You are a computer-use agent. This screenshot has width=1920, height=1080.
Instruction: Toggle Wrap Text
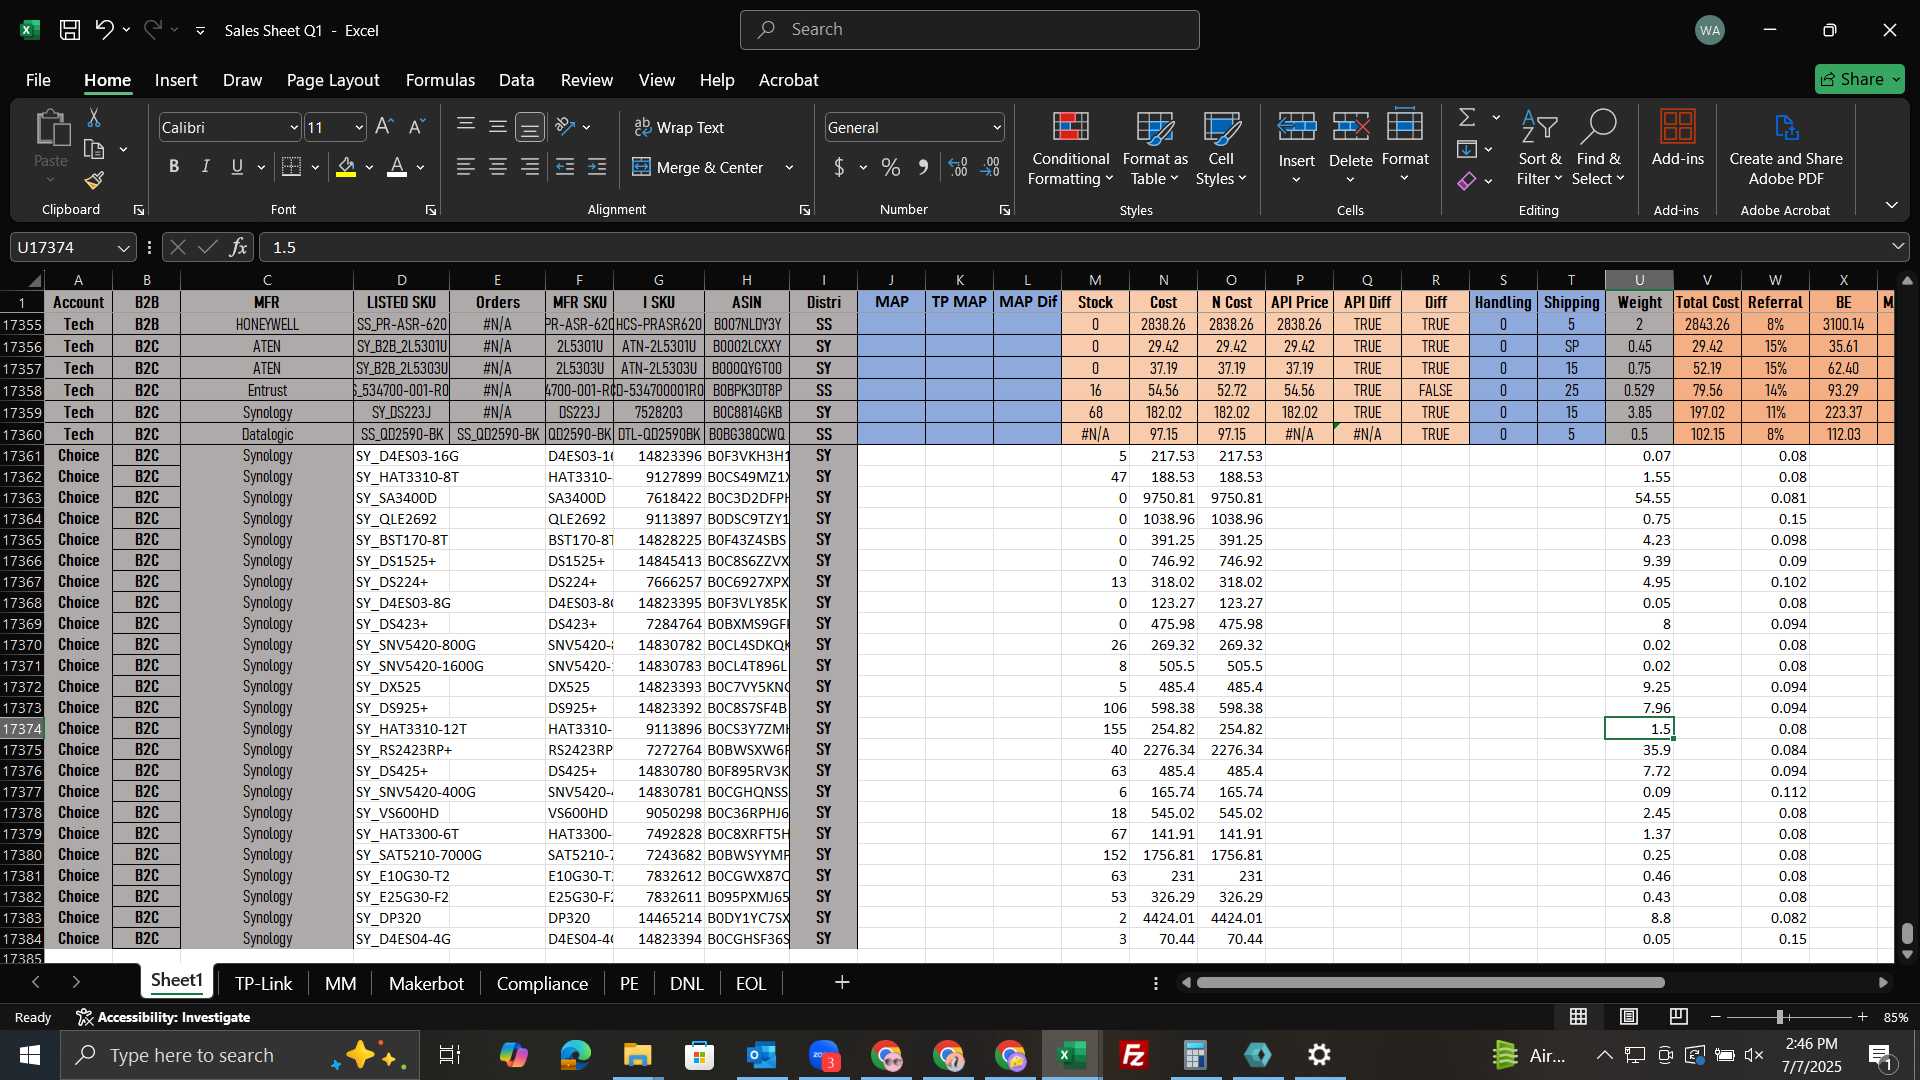(680, 127)
